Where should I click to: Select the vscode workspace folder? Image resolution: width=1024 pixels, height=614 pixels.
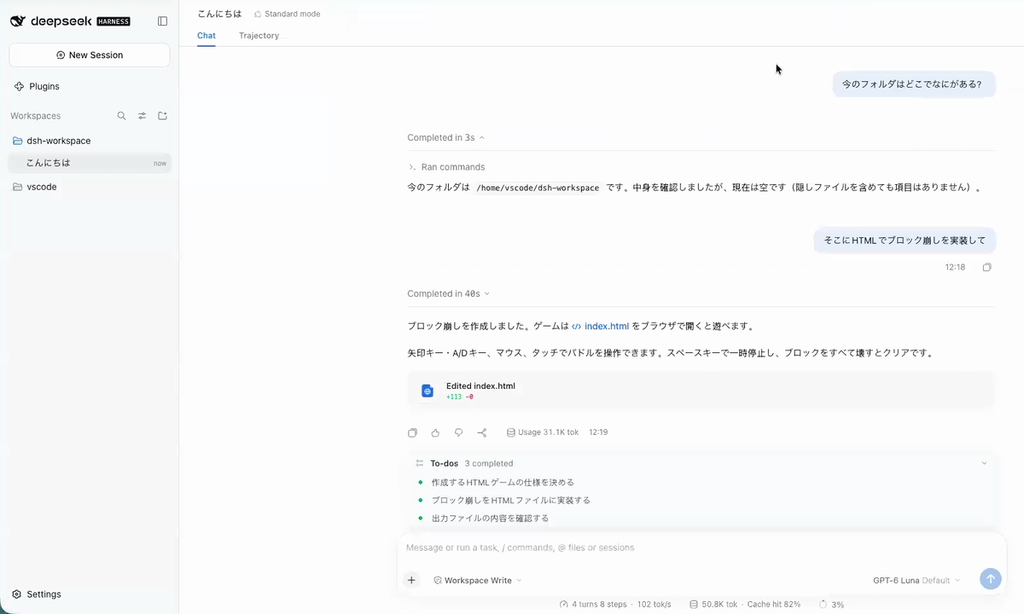[89, 187]
